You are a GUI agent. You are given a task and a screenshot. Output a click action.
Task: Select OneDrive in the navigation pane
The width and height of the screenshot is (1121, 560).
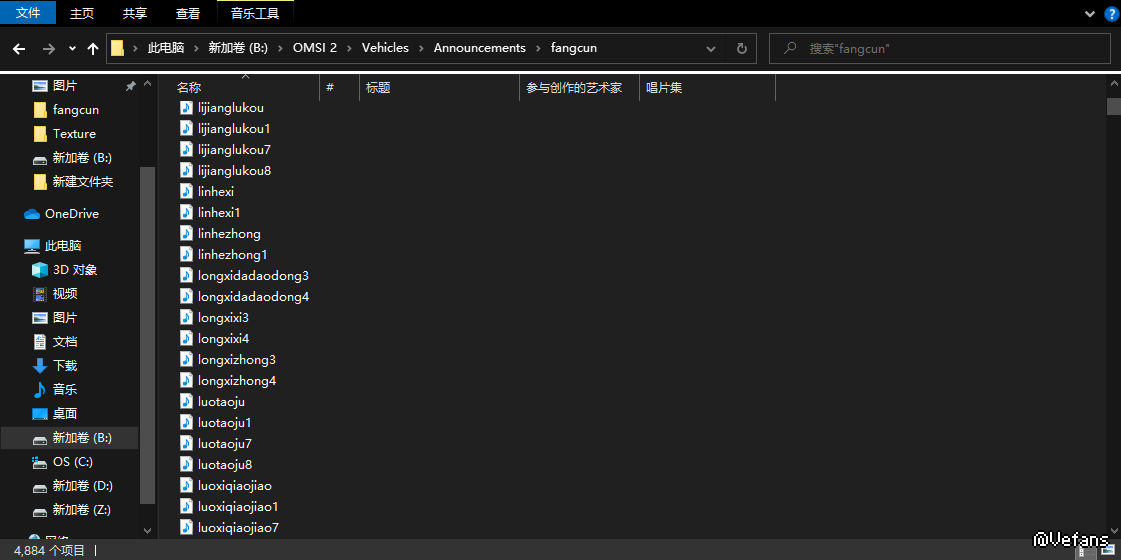[x=71, y=214]
